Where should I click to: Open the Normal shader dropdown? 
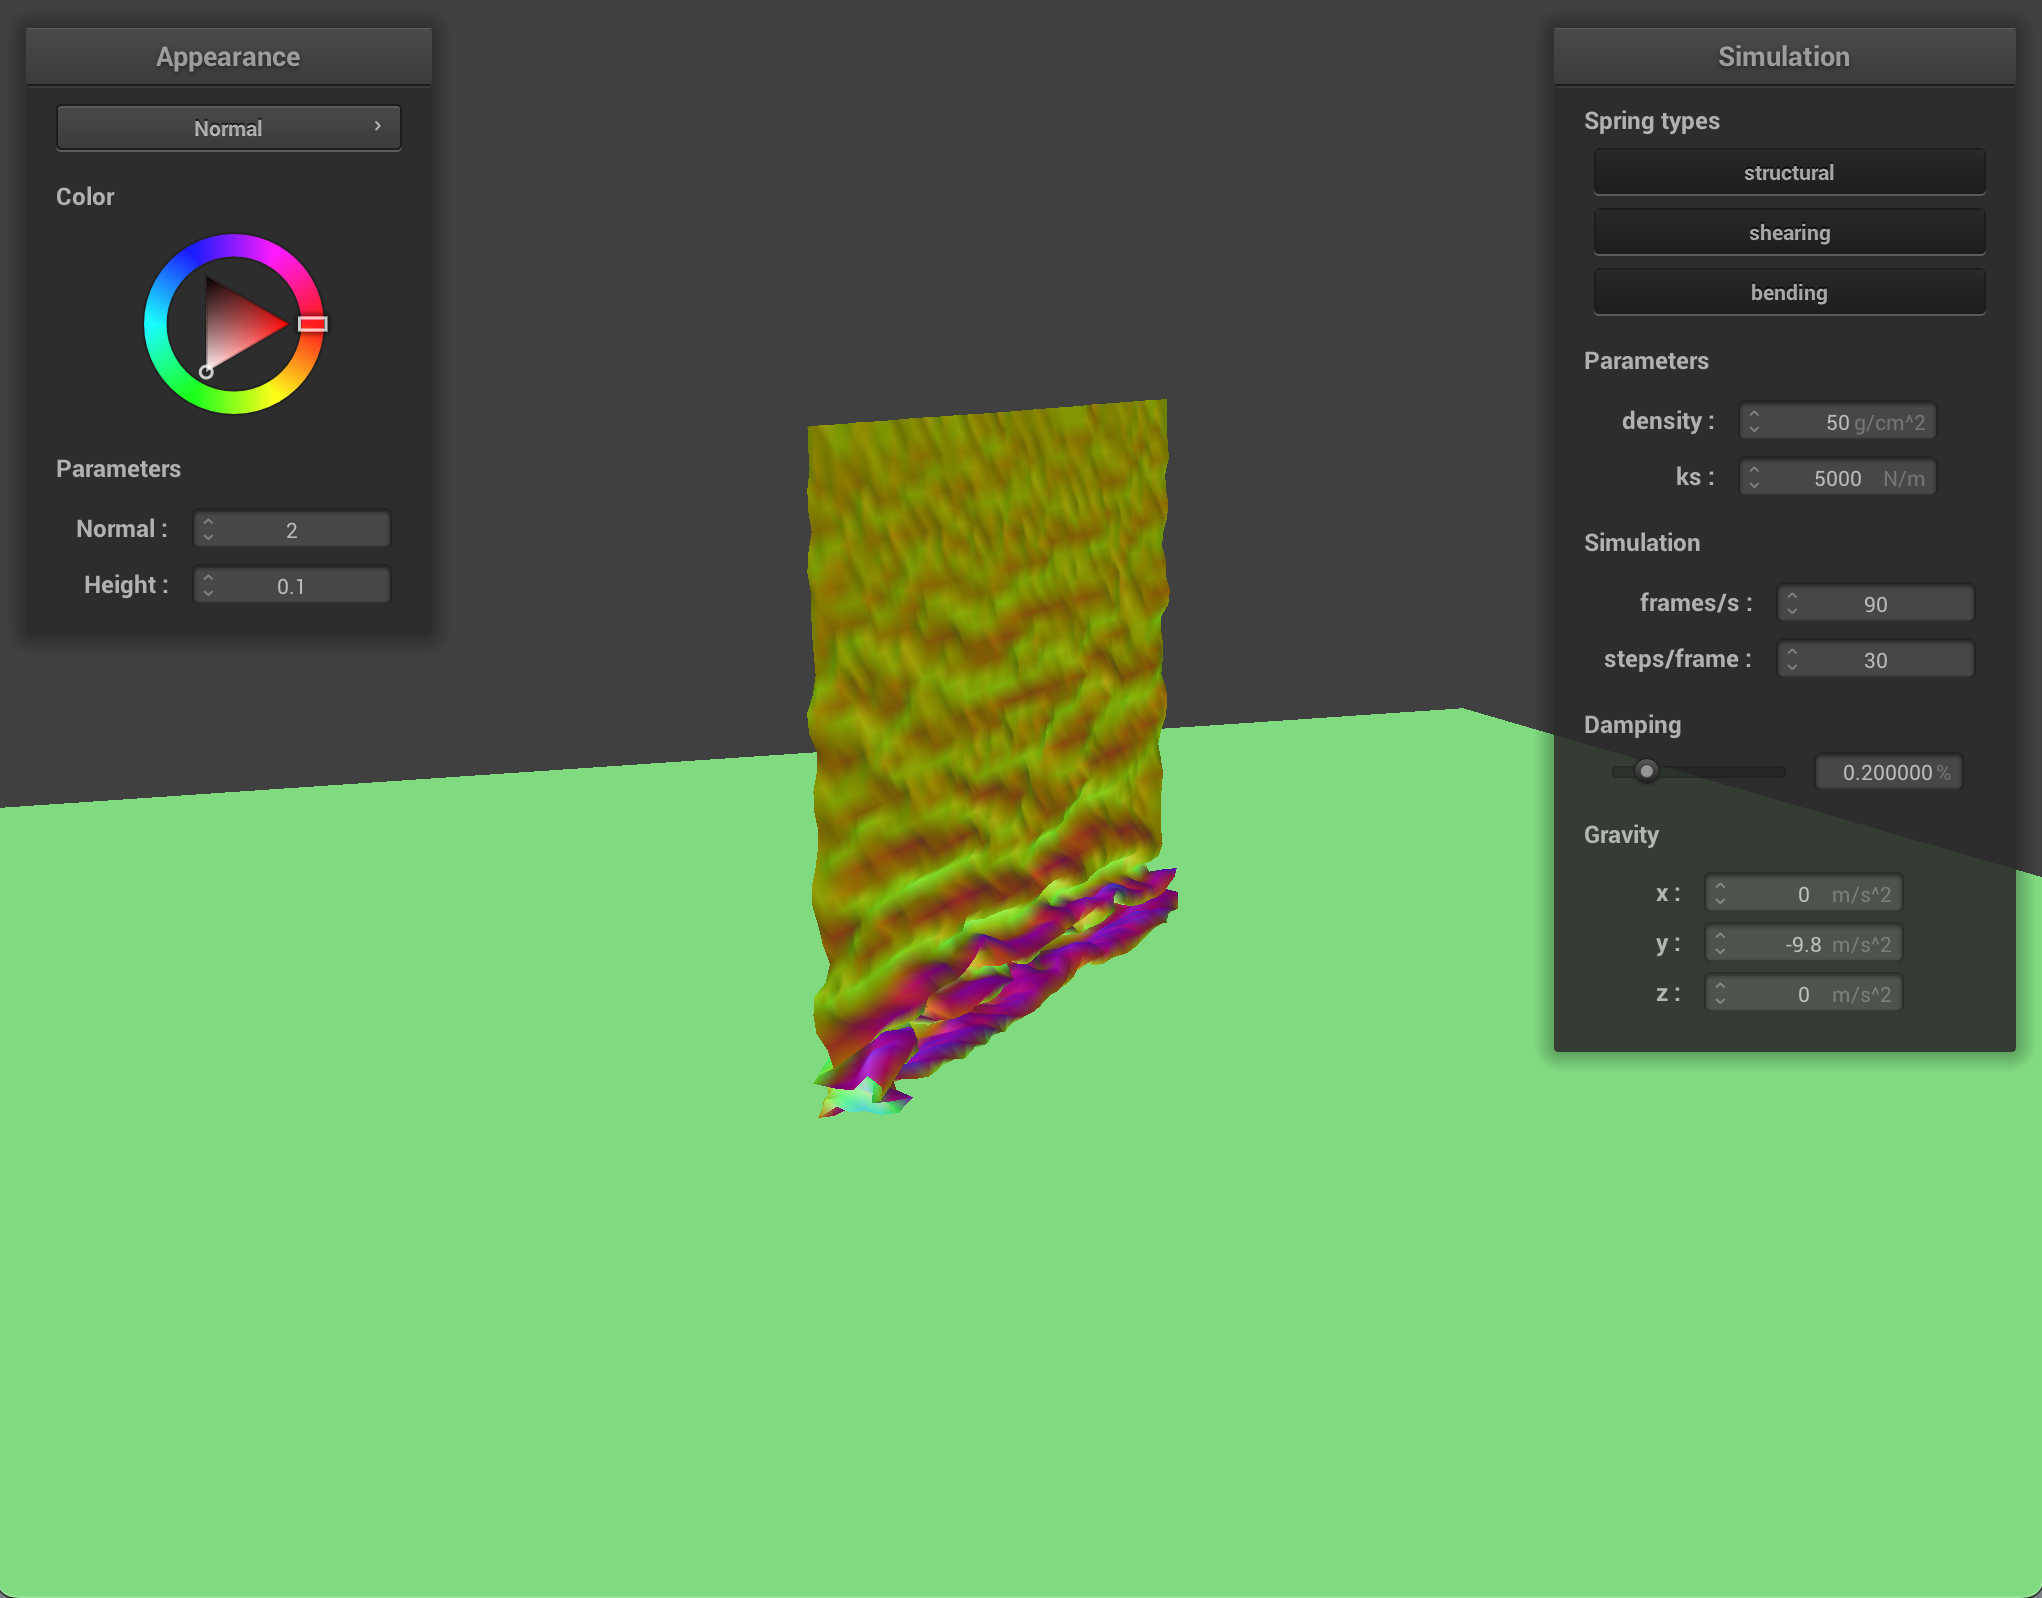(229, 128)
